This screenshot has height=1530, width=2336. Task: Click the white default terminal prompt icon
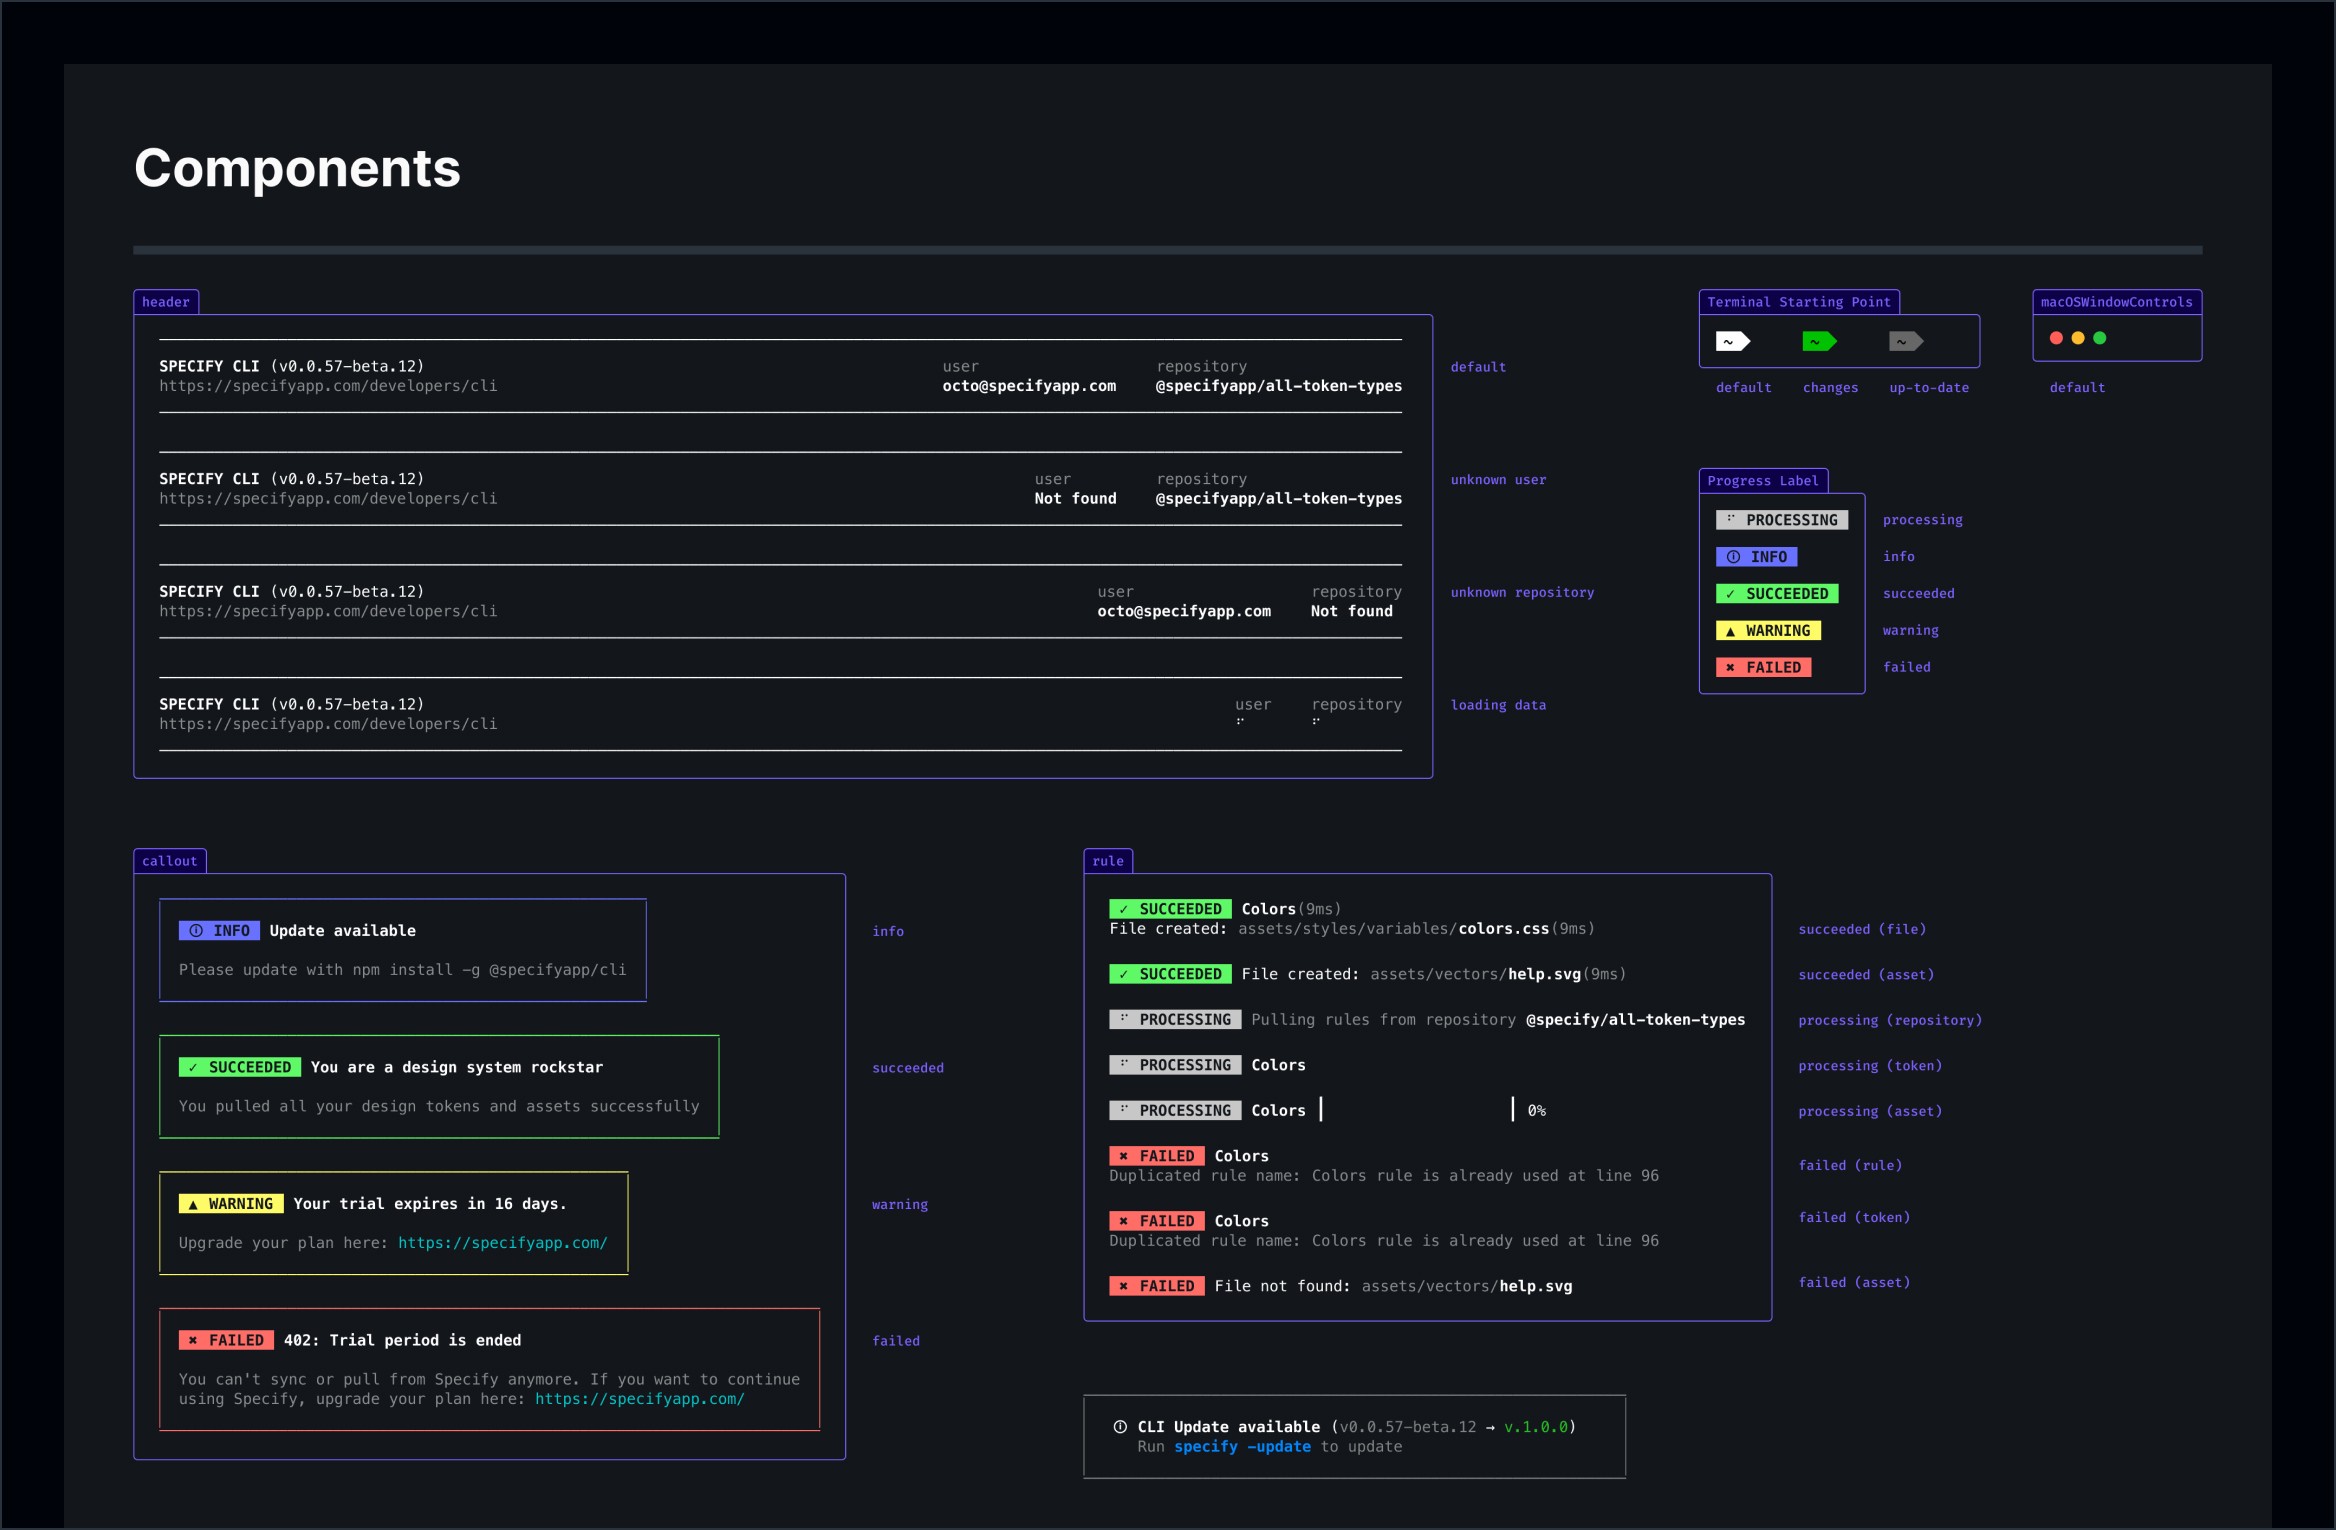[x=1732, y=342]
